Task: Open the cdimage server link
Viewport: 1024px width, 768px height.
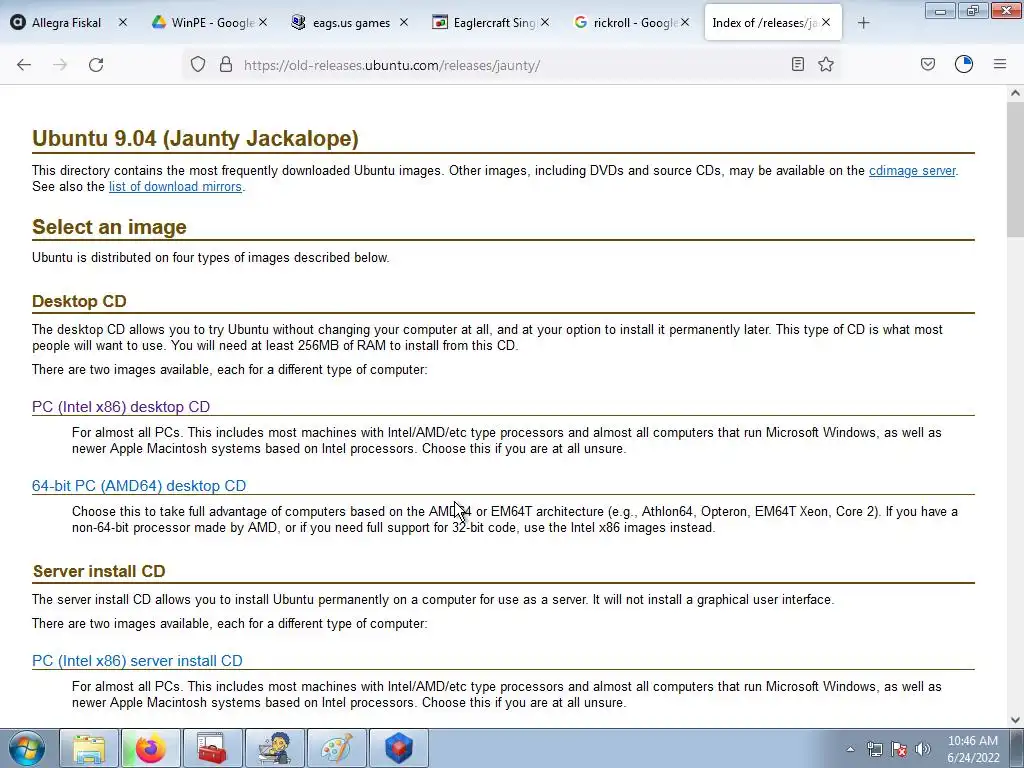Action: click(912, 170)
